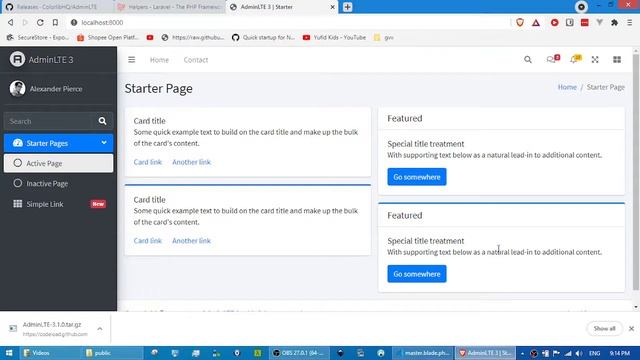This screenshot has width=640, height=360.
Task: Click the volume speaker tray icon
Action: pyautogui.click(x=579, y=353)
